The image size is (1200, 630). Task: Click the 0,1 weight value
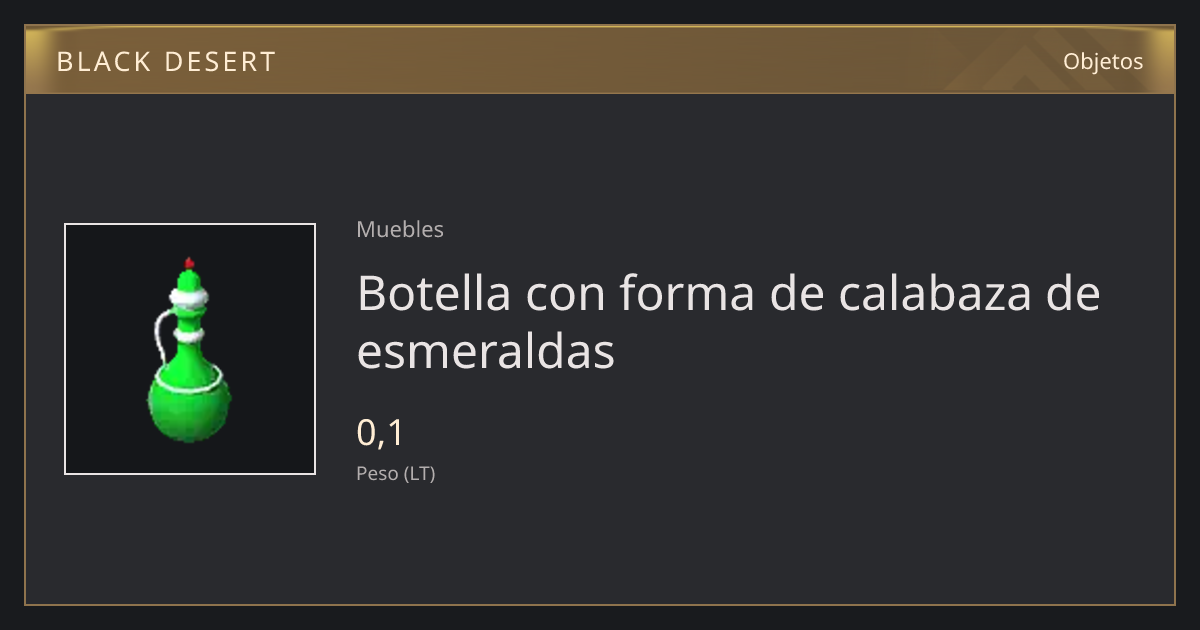click(x=380, y=433)
